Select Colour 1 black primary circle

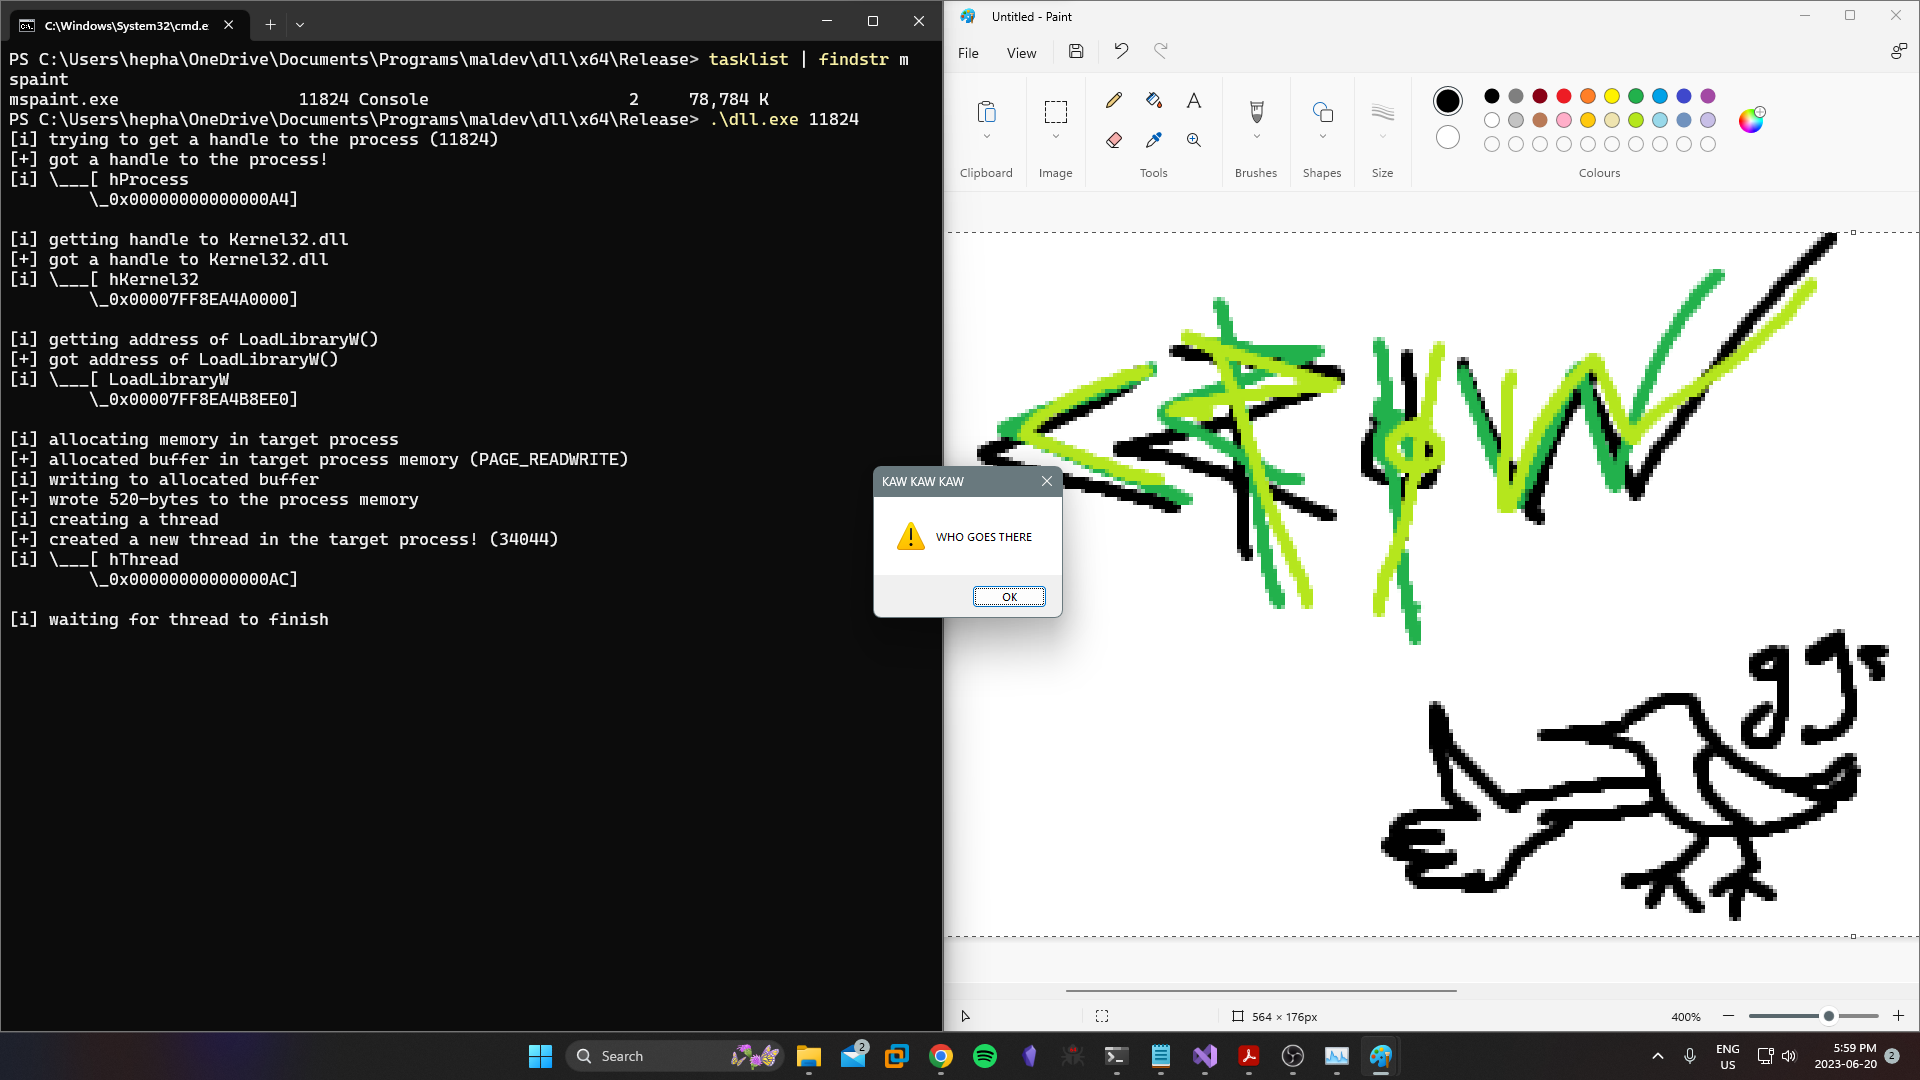click(x=1448, y=100)
